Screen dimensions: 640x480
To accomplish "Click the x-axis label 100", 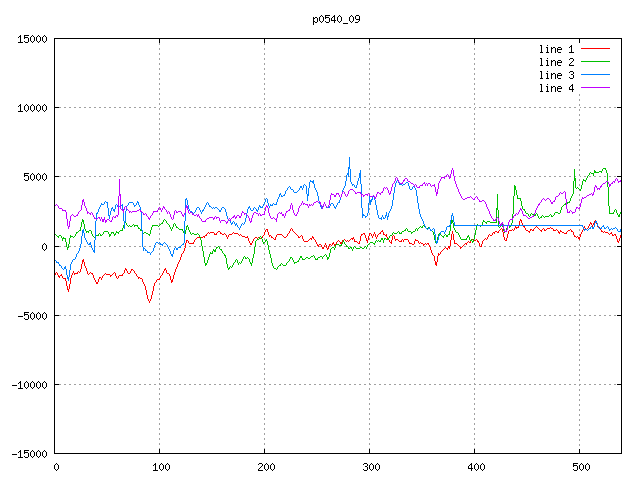I will pos(161,467).
